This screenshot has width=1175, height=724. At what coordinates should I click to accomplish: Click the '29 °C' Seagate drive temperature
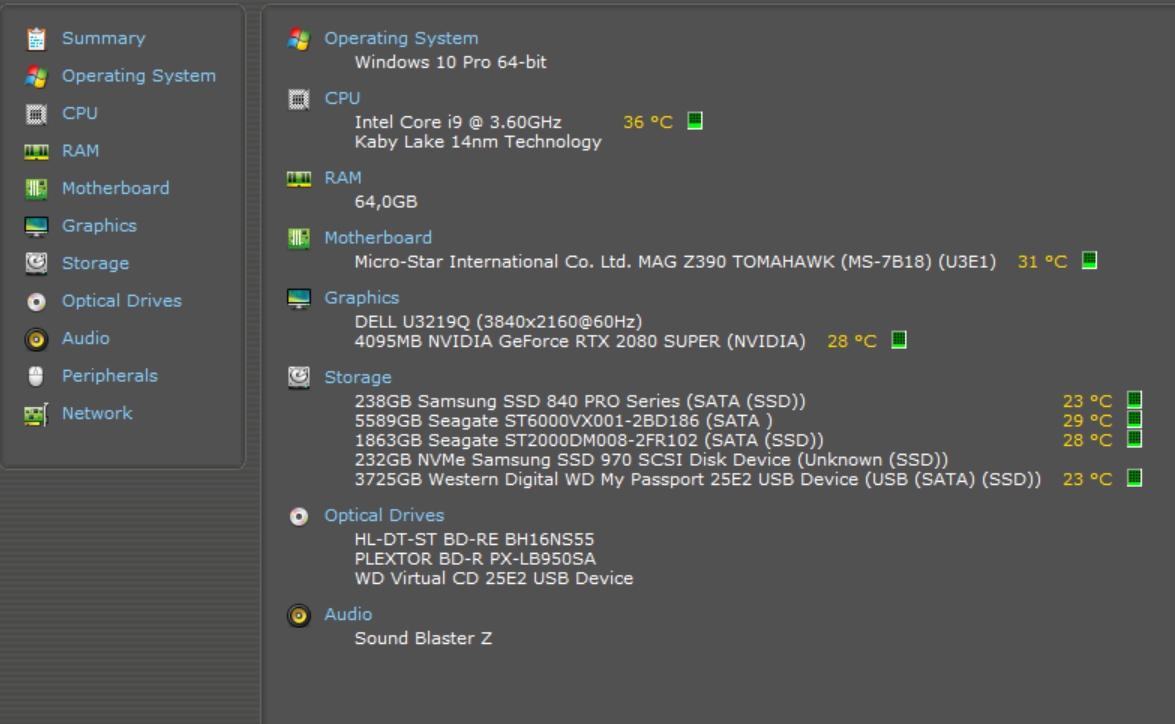pos(1087,420)
